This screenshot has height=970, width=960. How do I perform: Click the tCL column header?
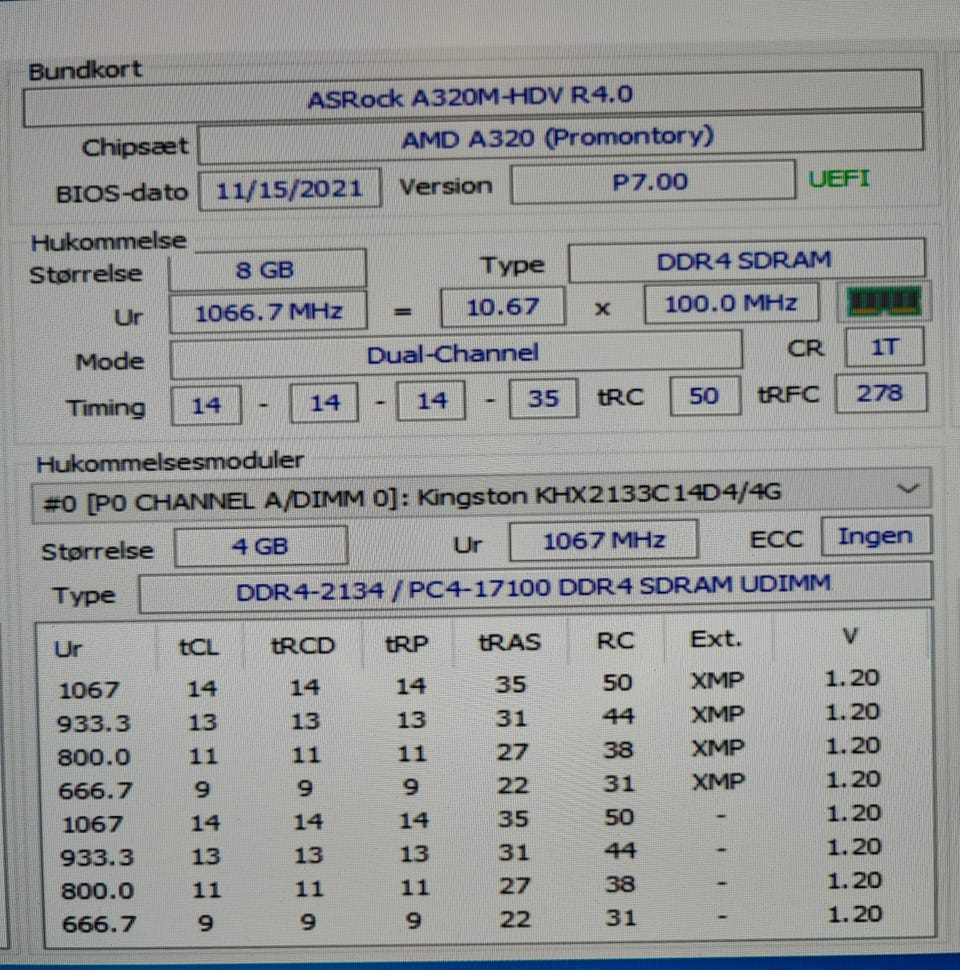coord(199,647)
